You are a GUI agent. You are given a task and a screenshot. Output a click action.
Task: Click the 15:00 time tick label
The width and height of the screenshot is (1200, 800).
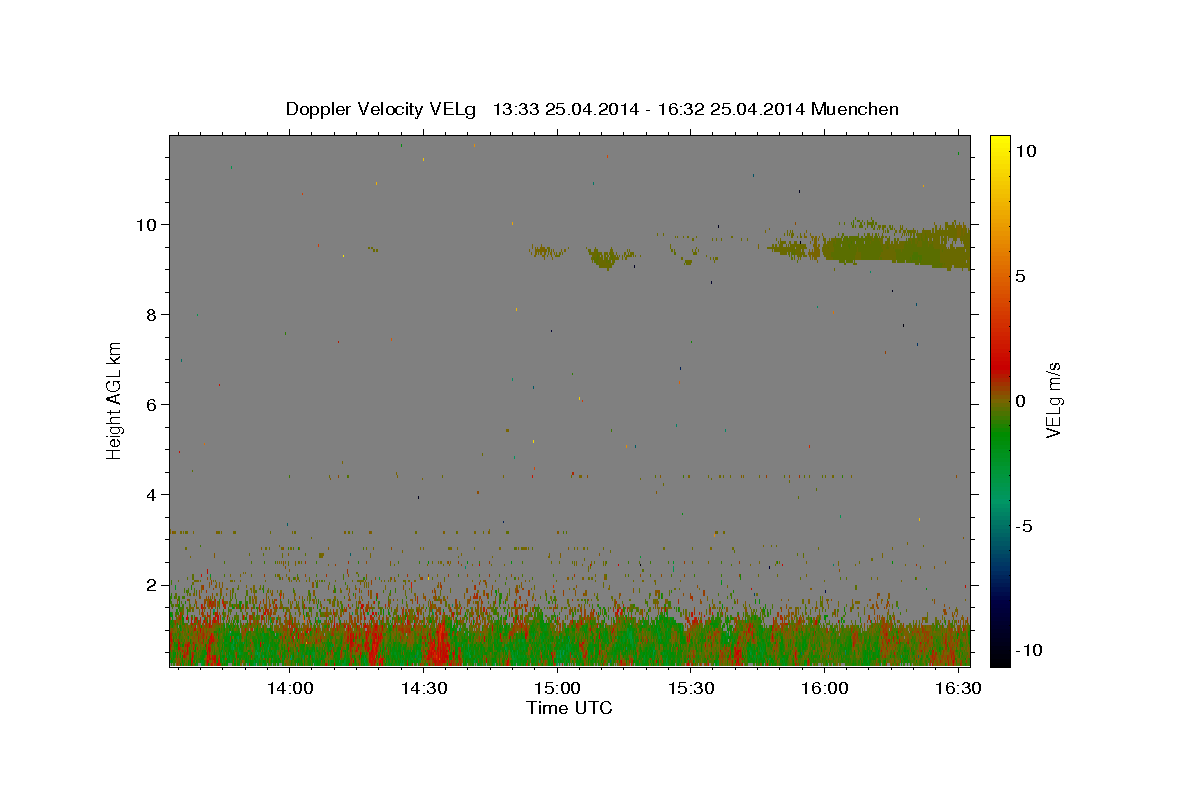[x=558, y=689]
